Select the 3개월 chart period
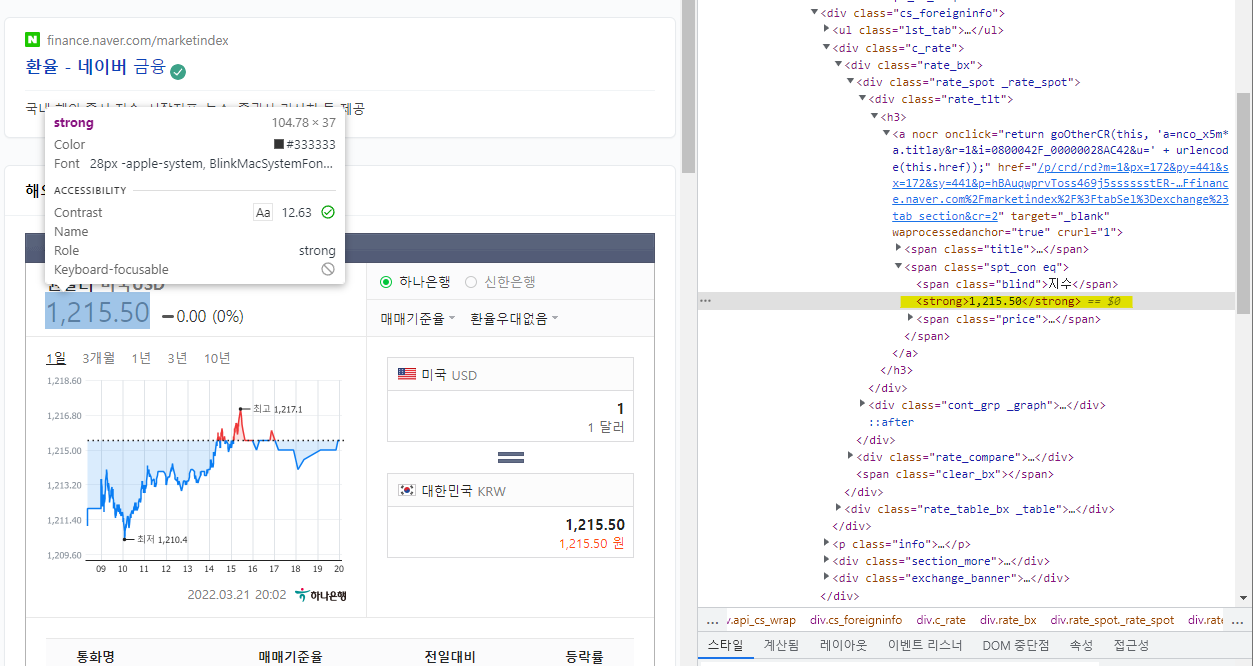The height and width of the screenshot is (666, 1253). tap(99, 359)
